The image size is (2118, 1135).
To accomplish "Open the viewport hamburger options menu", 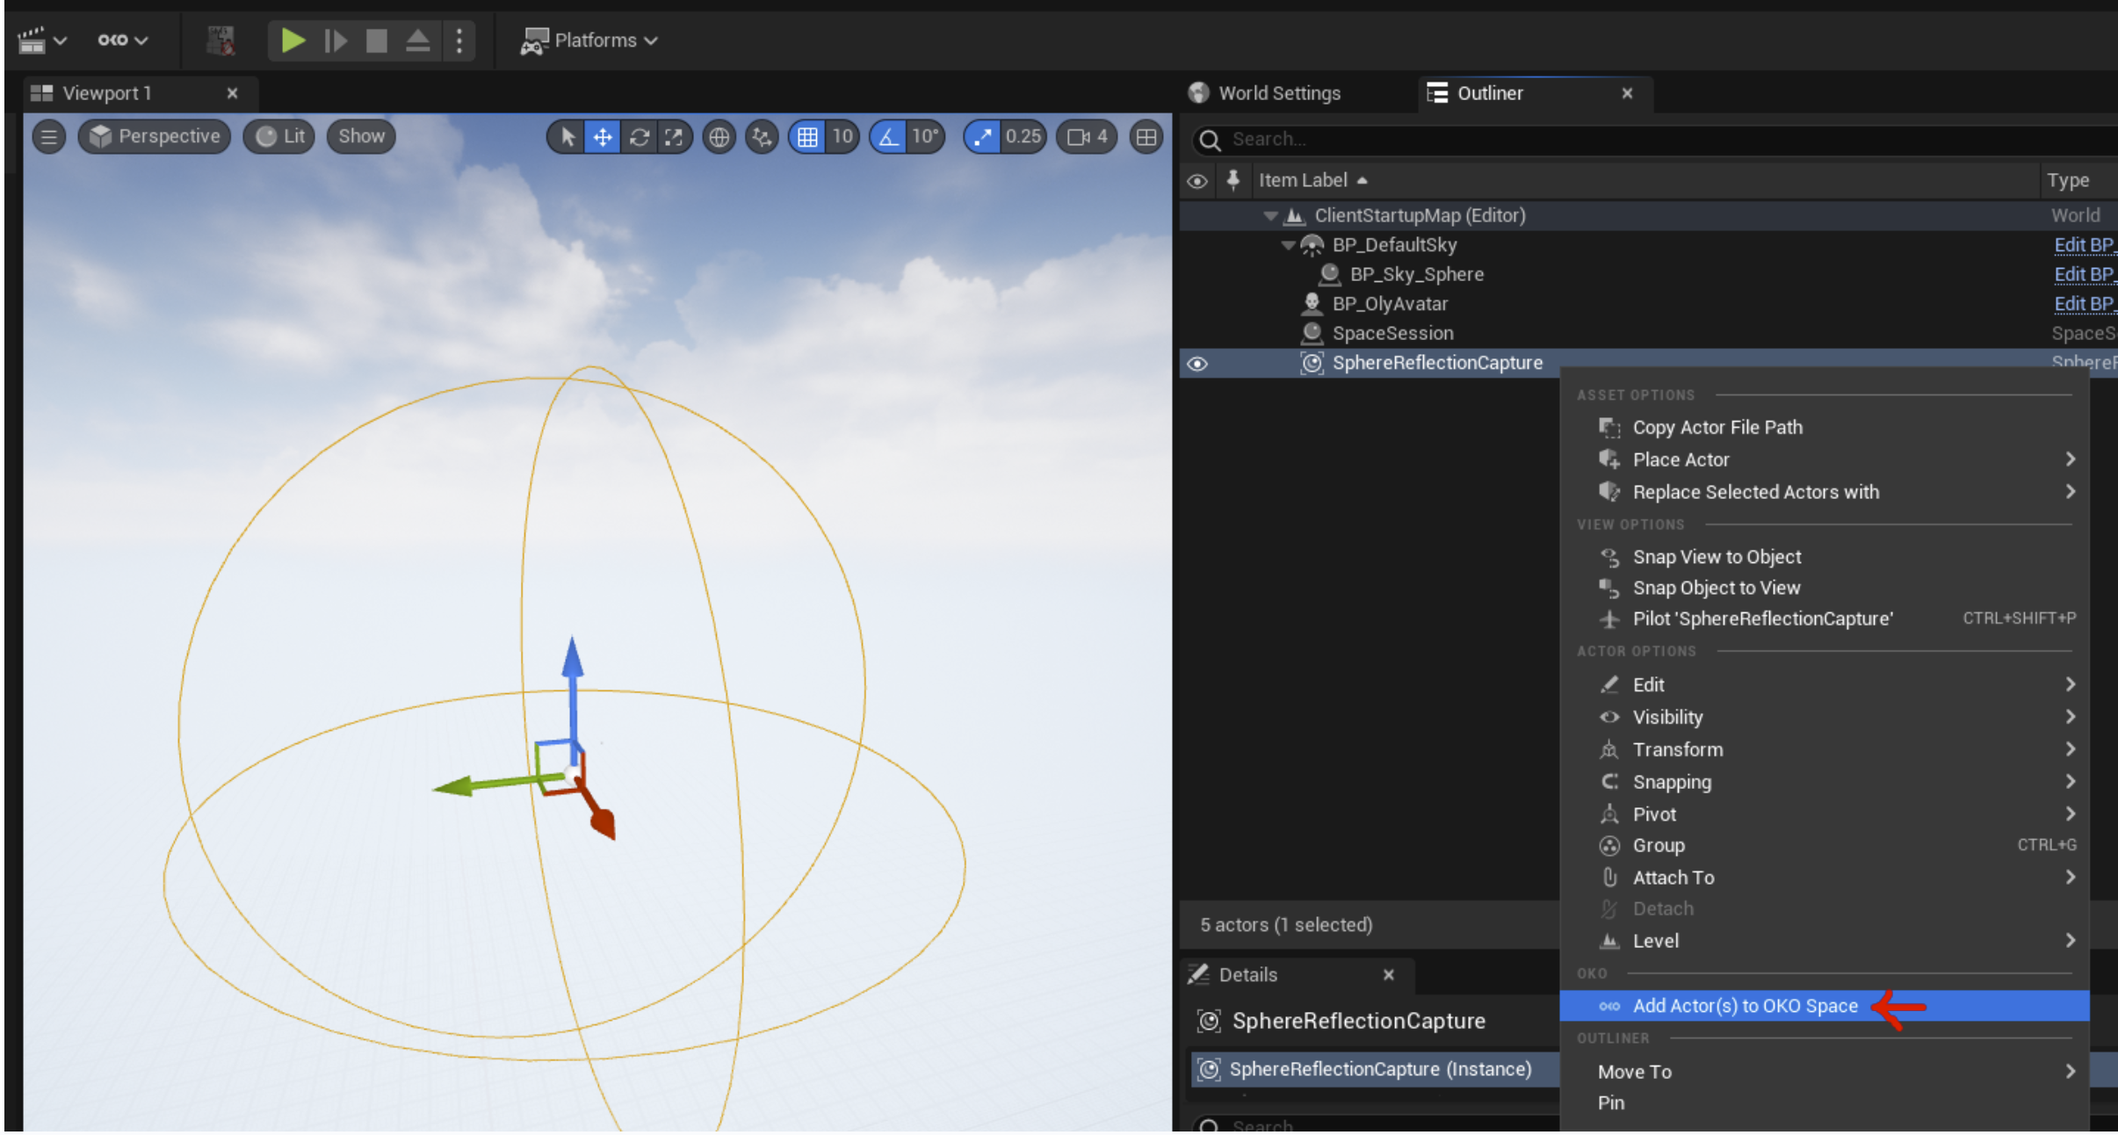I will (49, 137).
